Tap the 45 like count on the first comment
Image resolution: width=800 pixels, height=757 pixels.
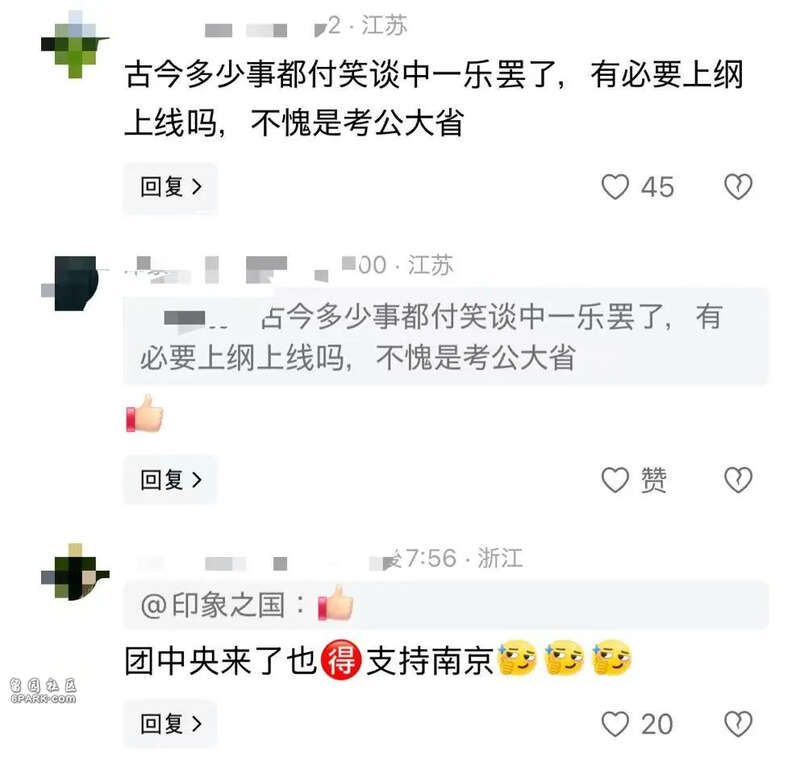click(x=658, y=187)
